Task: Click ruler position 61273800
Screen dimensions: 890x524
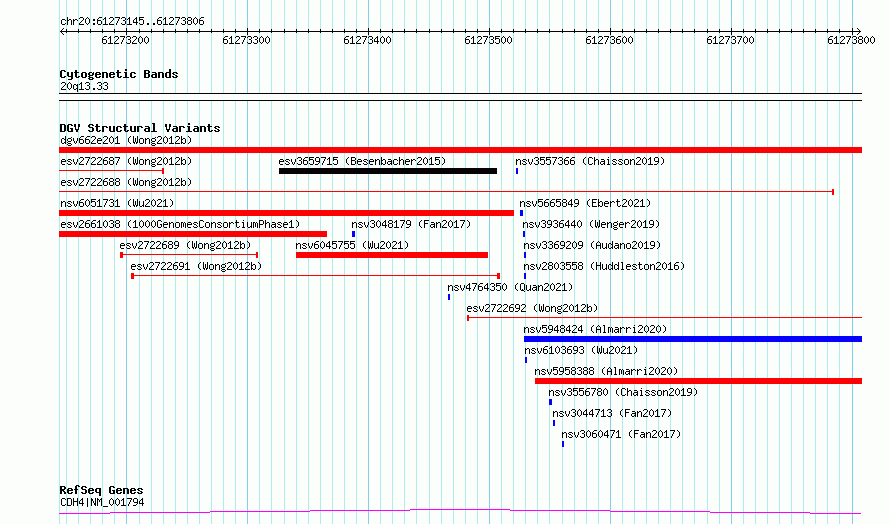Action: tap(851, 40)
